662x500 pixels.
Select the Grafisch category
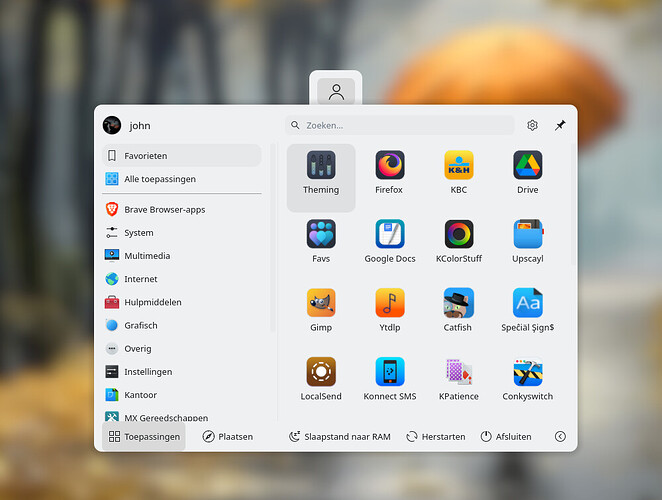pos(182,326)
